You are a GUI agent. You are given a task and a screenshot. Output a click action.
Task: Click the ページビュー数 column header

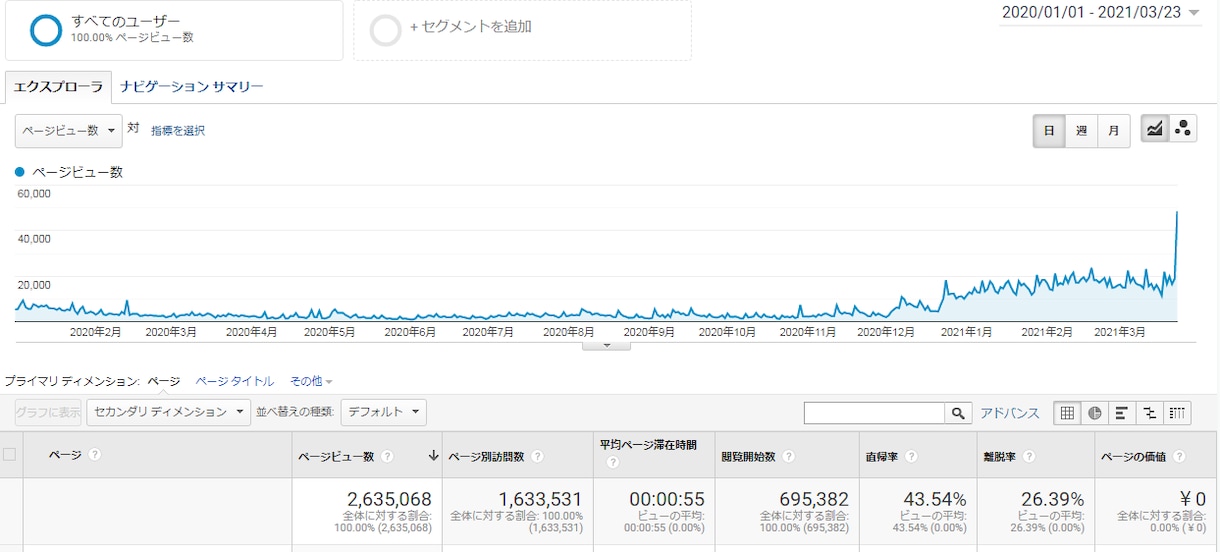click(x=336, y=457)
